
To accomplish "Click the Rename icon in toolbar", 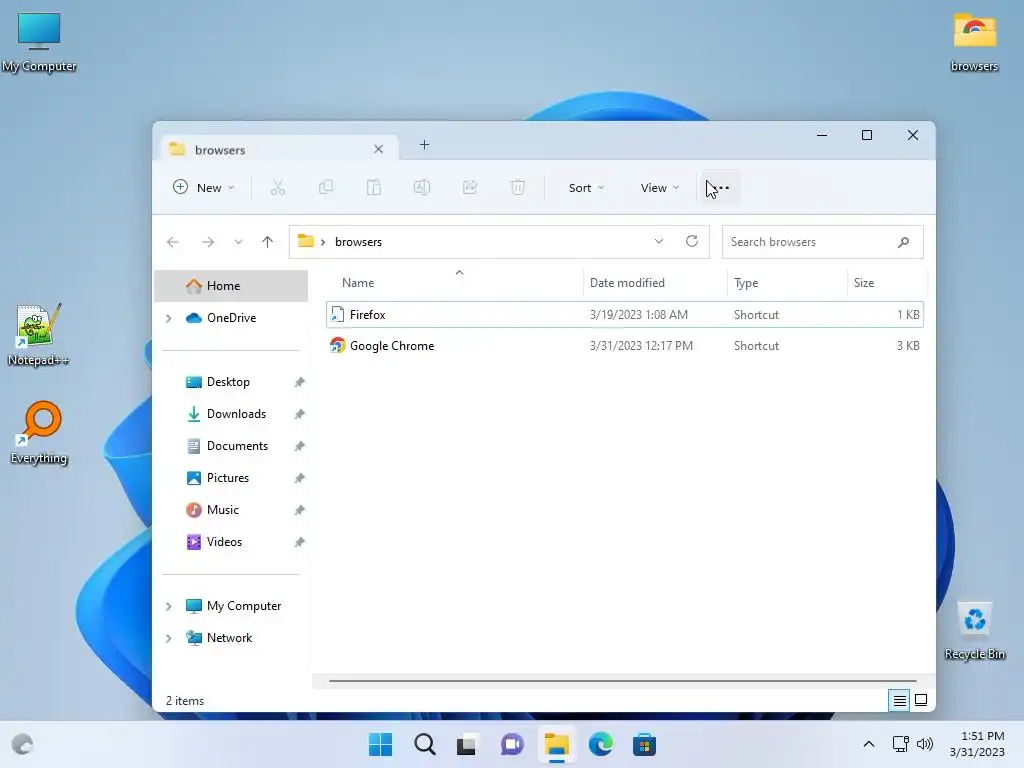I will tap(422, 188).
